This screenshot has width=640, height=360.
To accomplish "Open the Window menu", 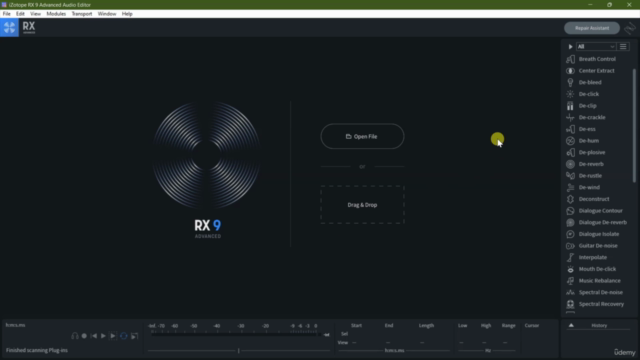I will [107, 14].
